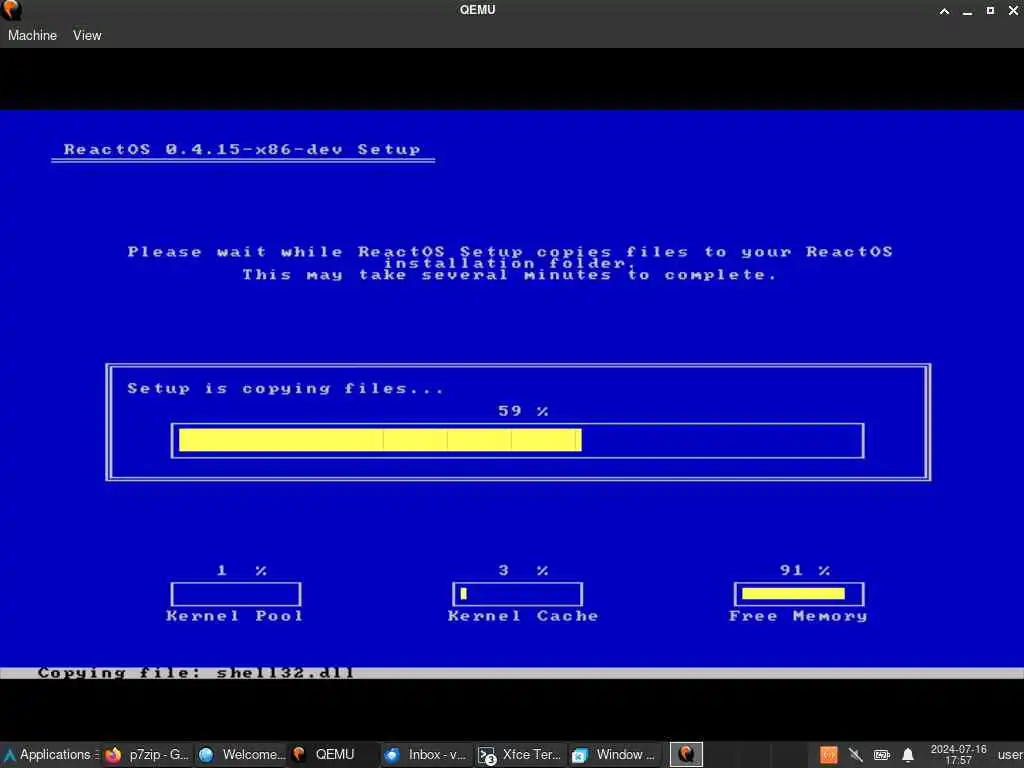Open the network disconnected tray icon

coord(856,755)
